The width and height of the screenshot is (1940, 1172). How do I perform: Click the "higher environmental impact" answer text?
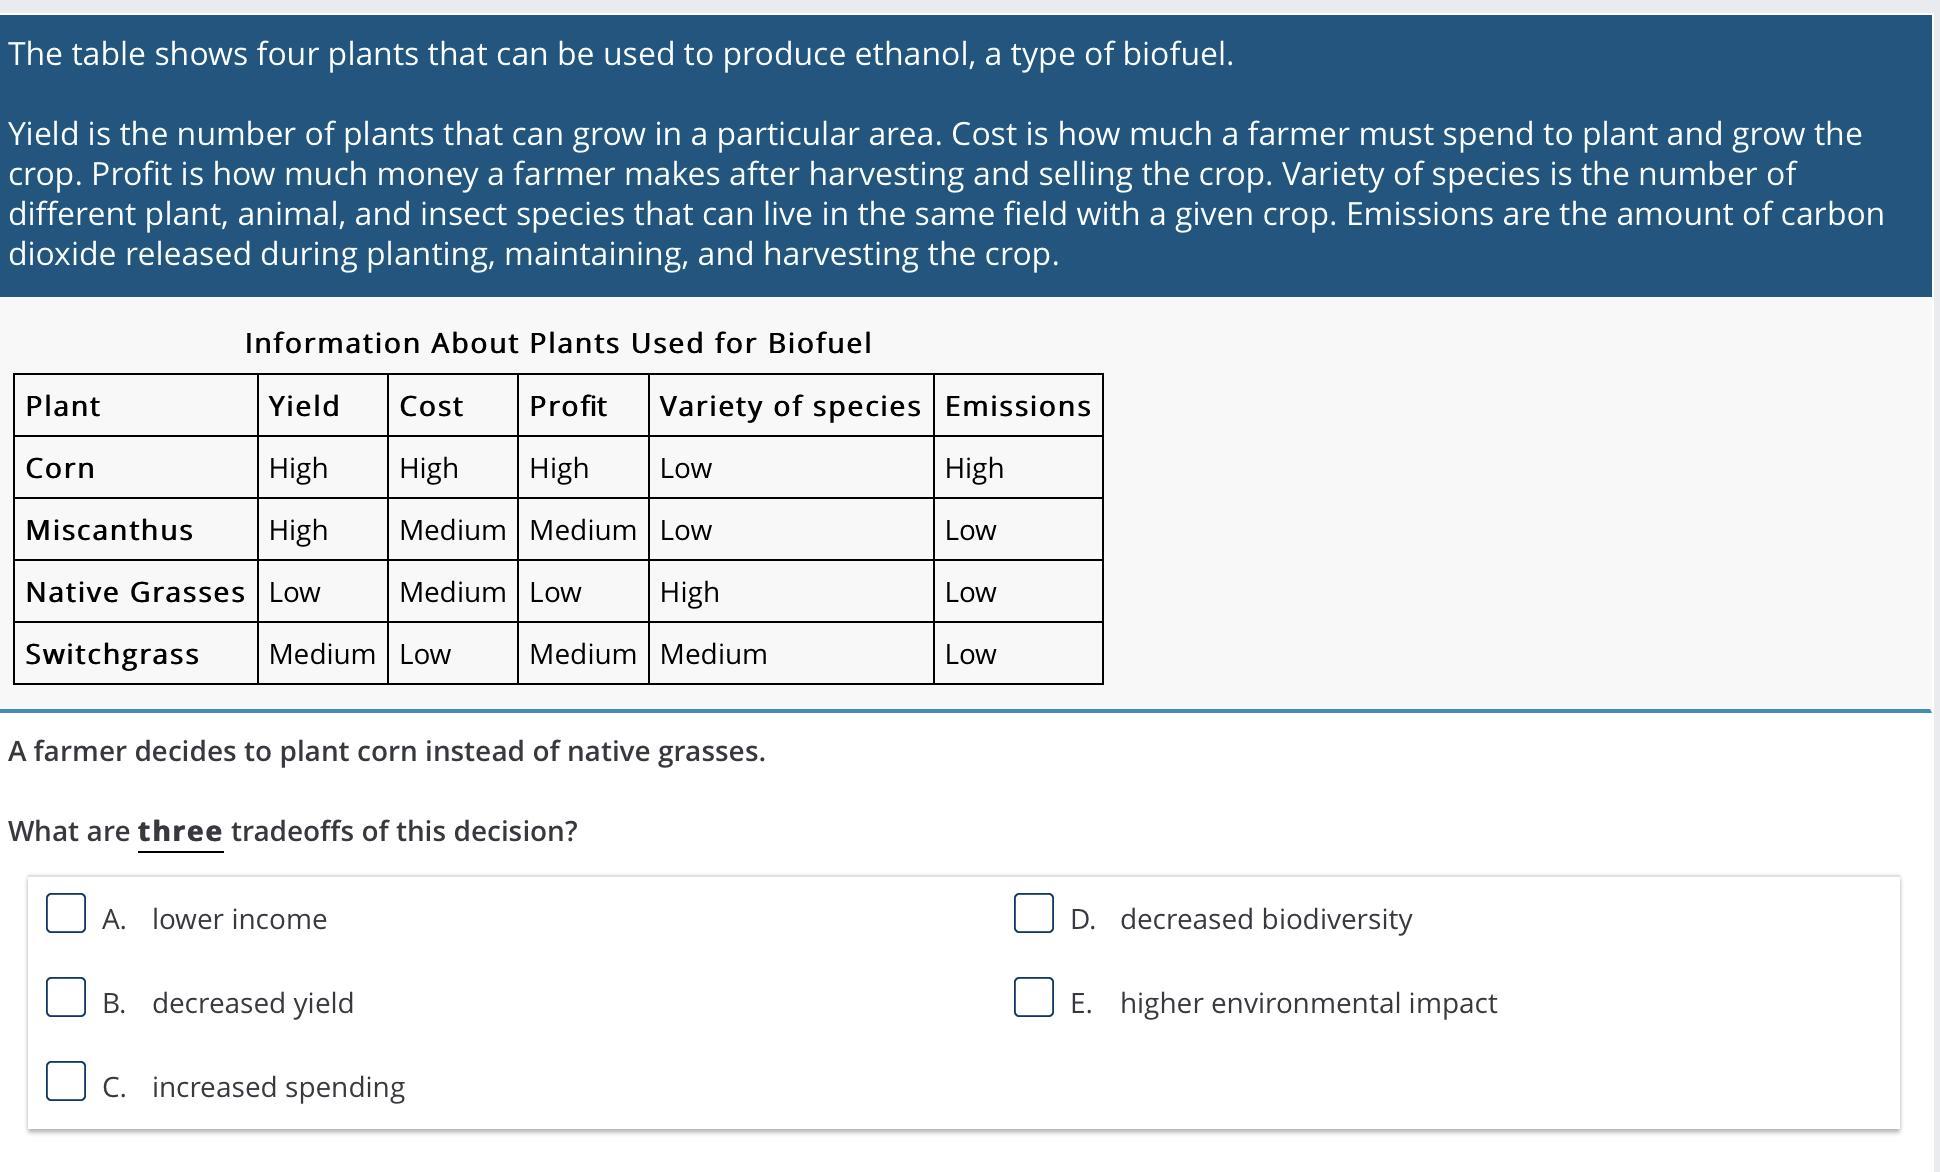point(1308,1003)
